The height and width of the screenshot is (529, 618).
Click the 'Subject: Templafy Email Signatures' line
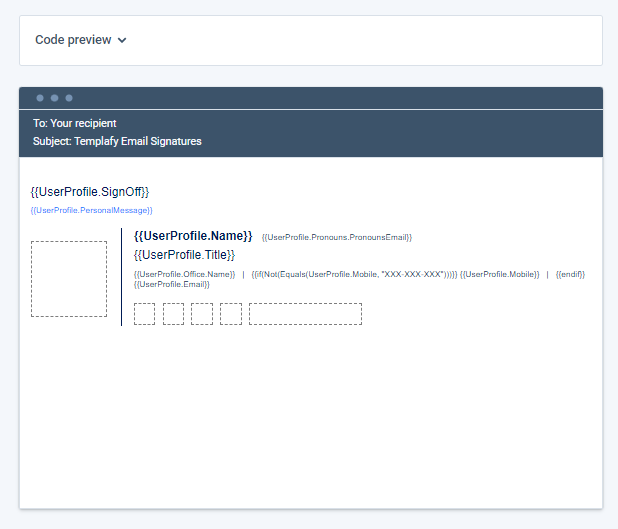coord(117,141)
